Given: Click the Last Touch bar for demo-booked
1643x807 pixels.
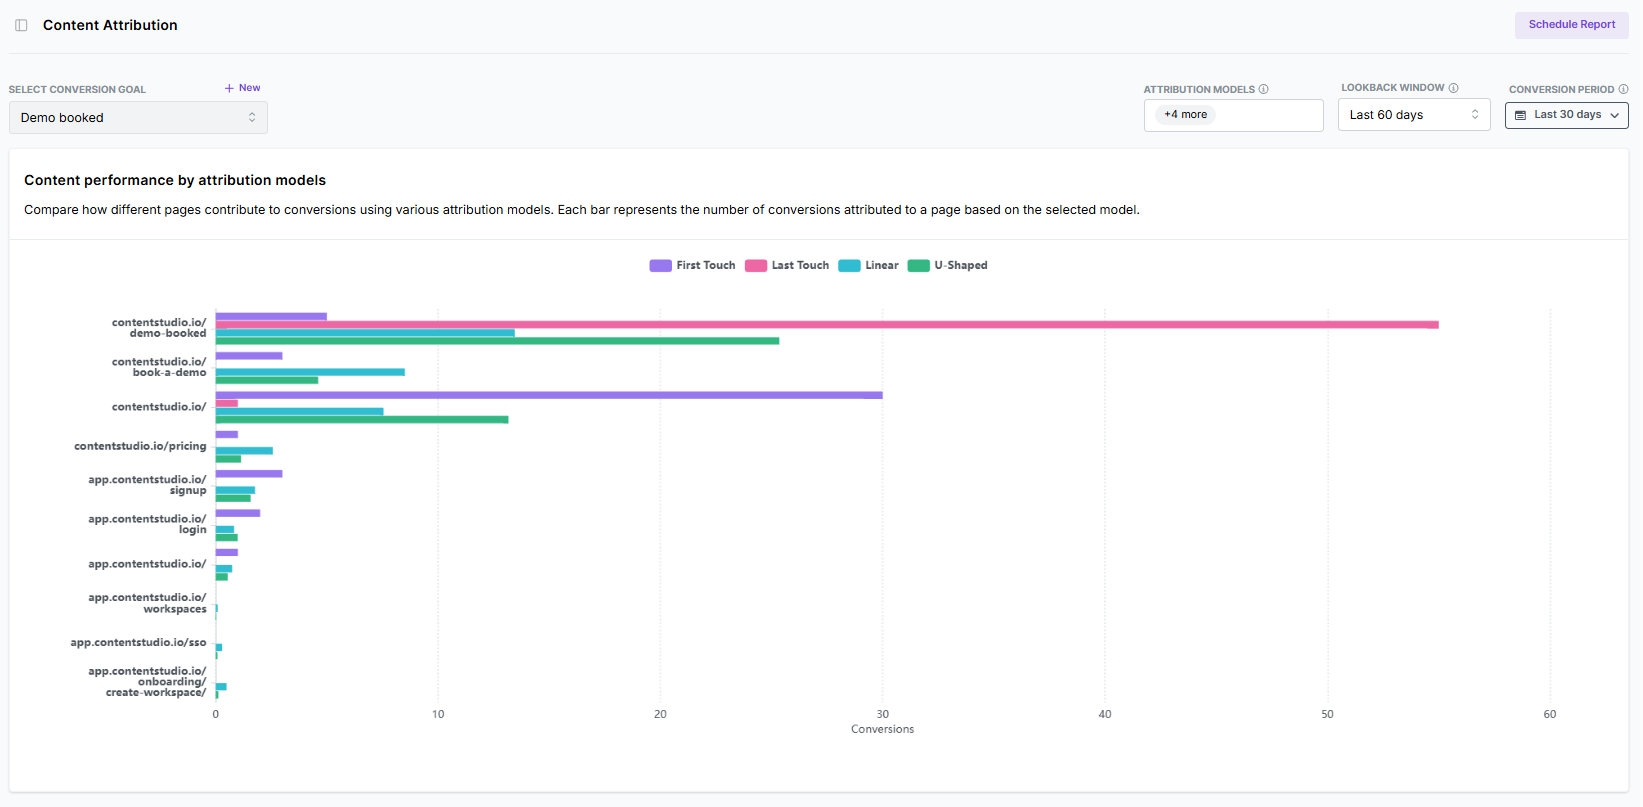Looking at the screenshot, I should (x=827, y=325).
